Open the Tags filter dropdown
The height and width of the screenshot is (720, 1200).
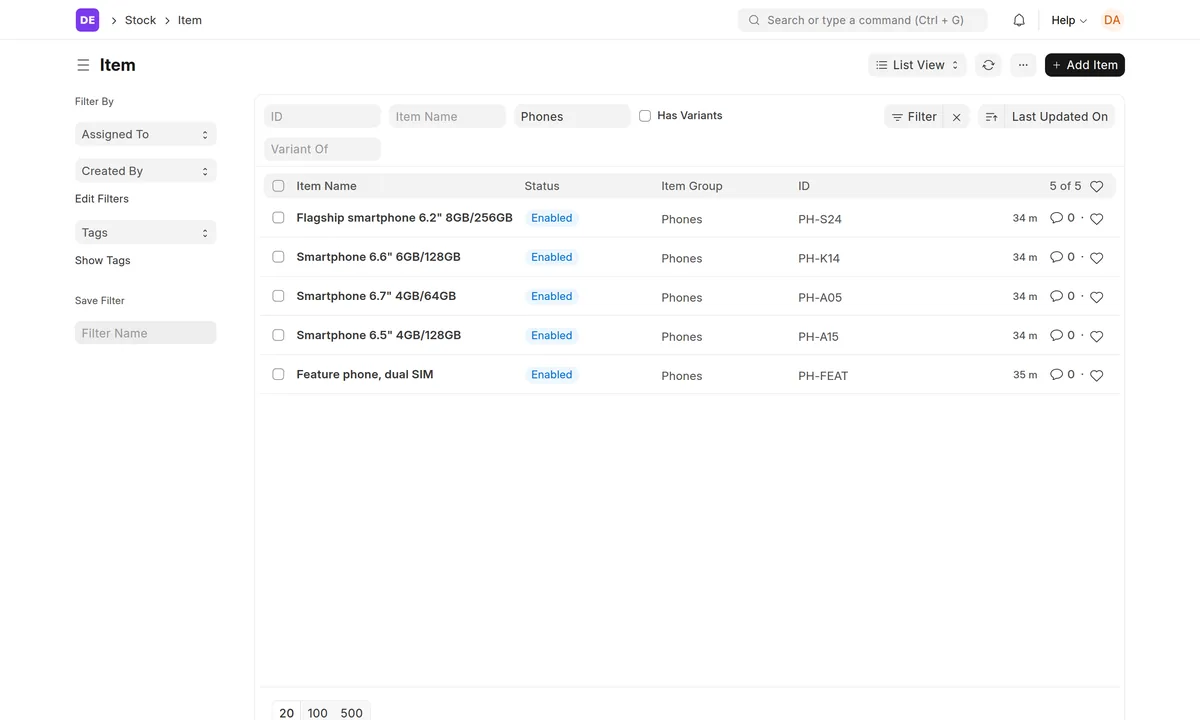(x=145, y=232)
